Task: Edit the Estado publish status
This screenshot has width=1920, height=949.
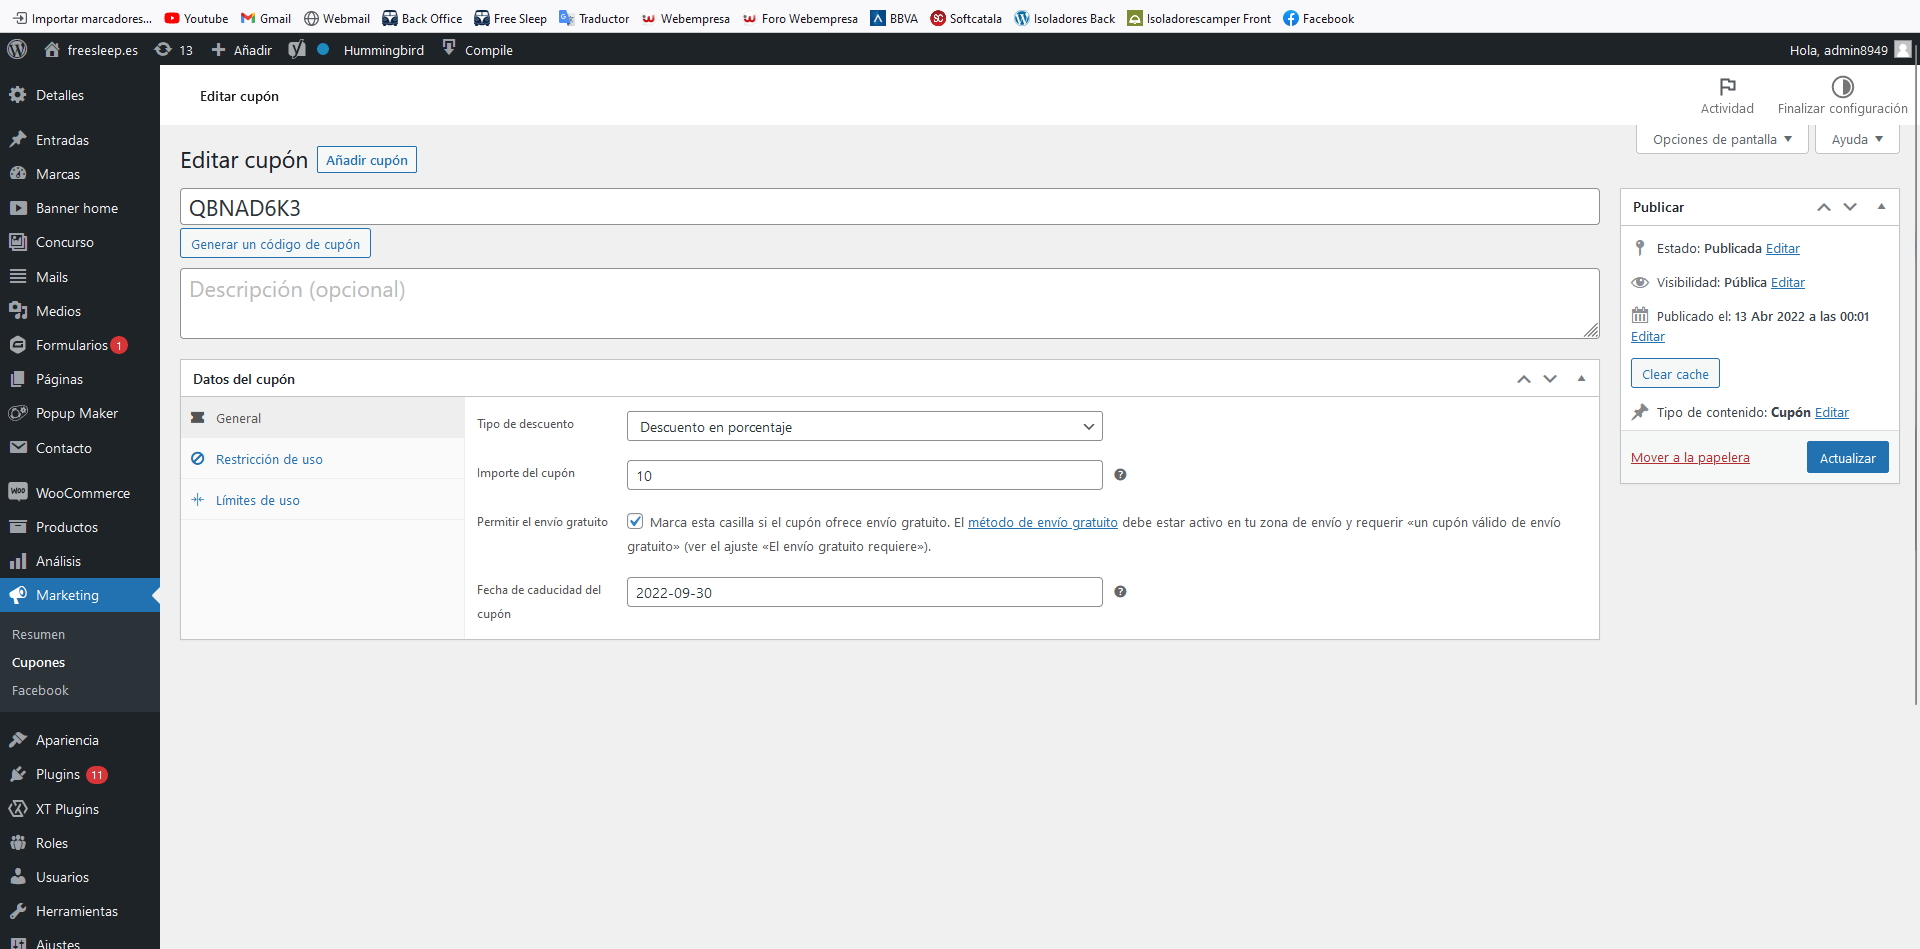Action: (1782, 248)
